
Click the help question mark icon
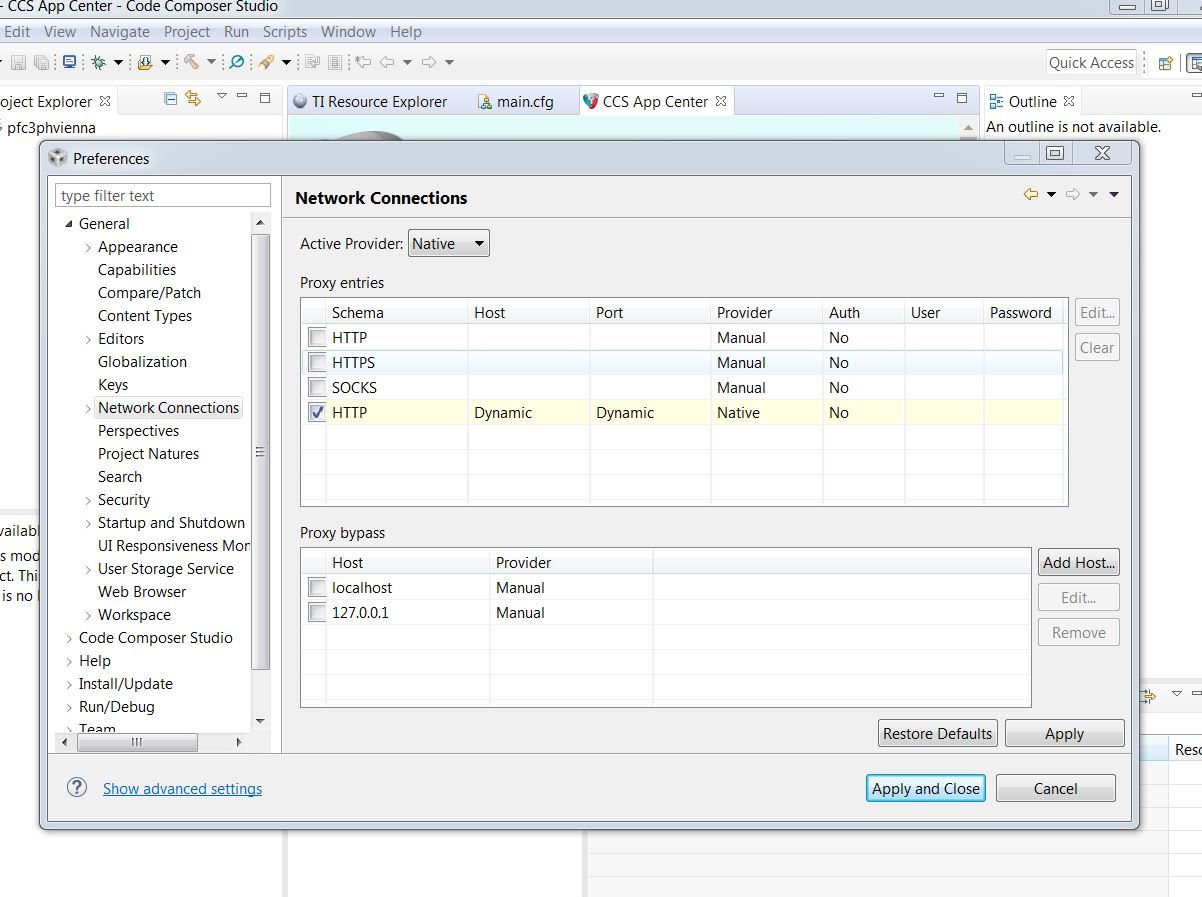coord(77,788)
